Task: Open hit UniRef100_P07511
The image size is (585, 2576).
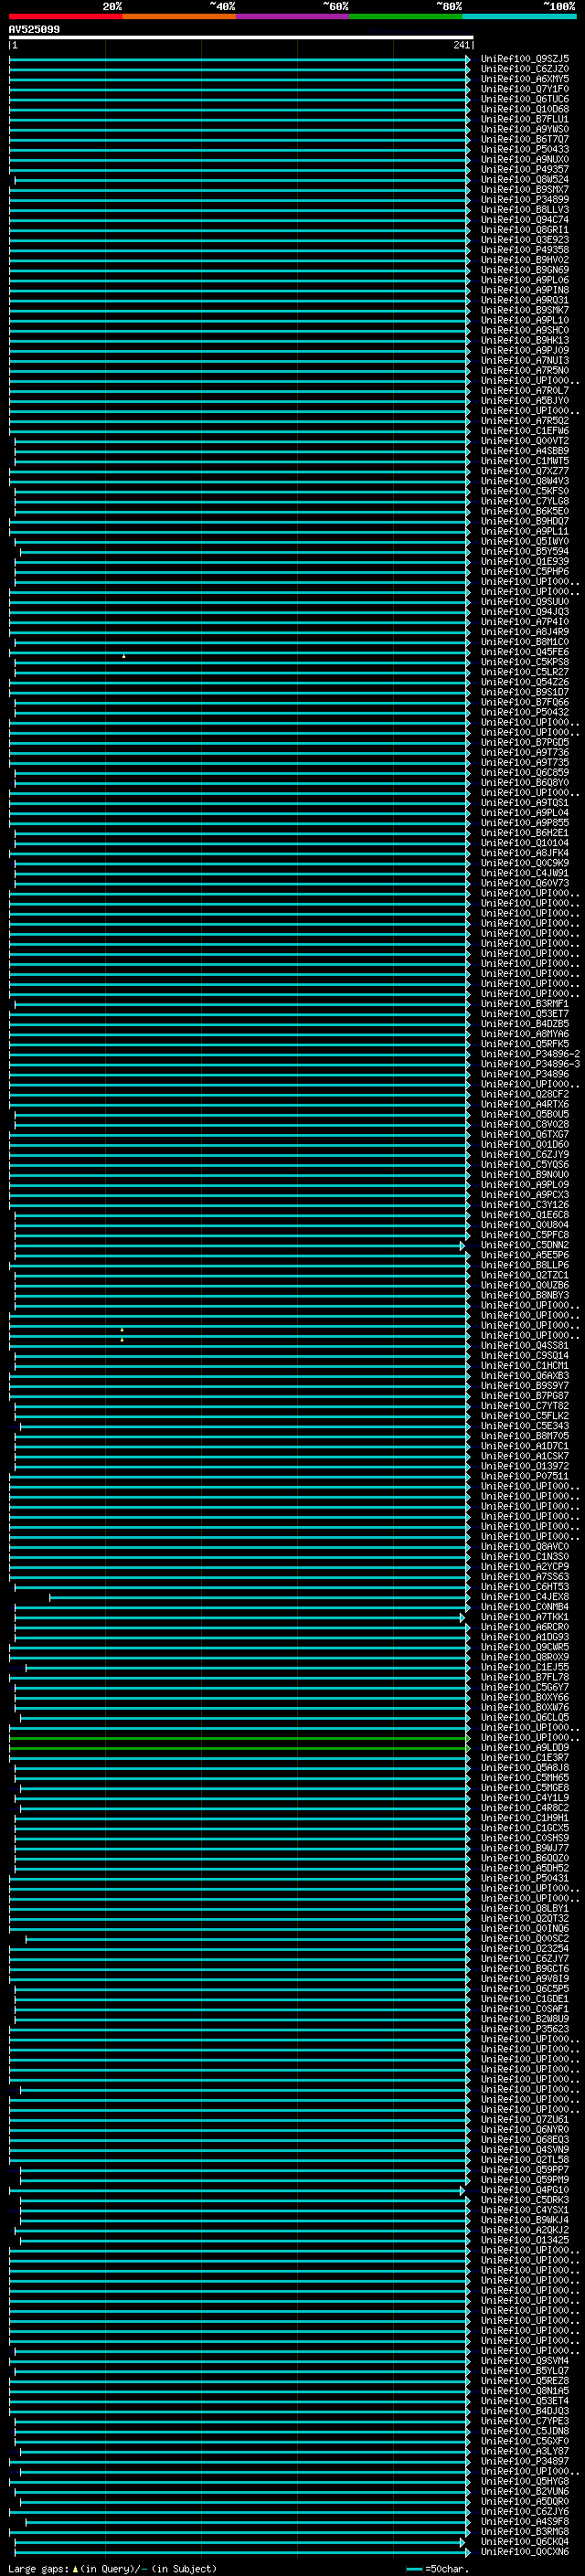Action: click(x=525, y=1476)
